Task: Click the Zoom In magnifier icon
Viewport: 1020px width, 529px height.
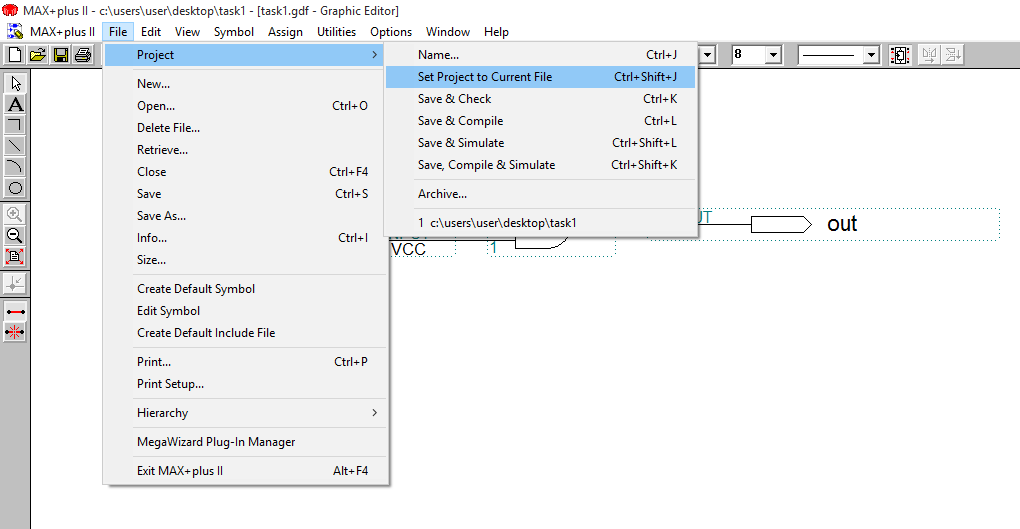Action: [15, 214]
